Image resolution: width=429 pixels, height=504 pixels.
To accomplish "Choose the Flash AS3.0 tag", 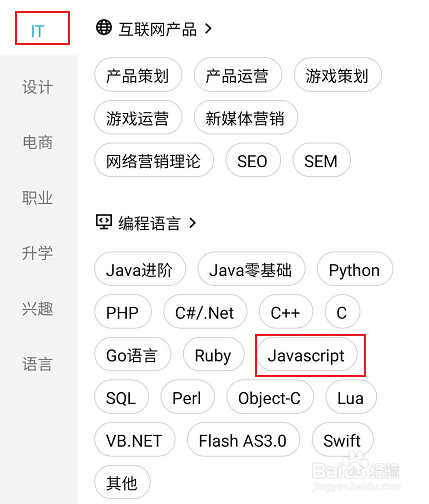I will (243, 440).
